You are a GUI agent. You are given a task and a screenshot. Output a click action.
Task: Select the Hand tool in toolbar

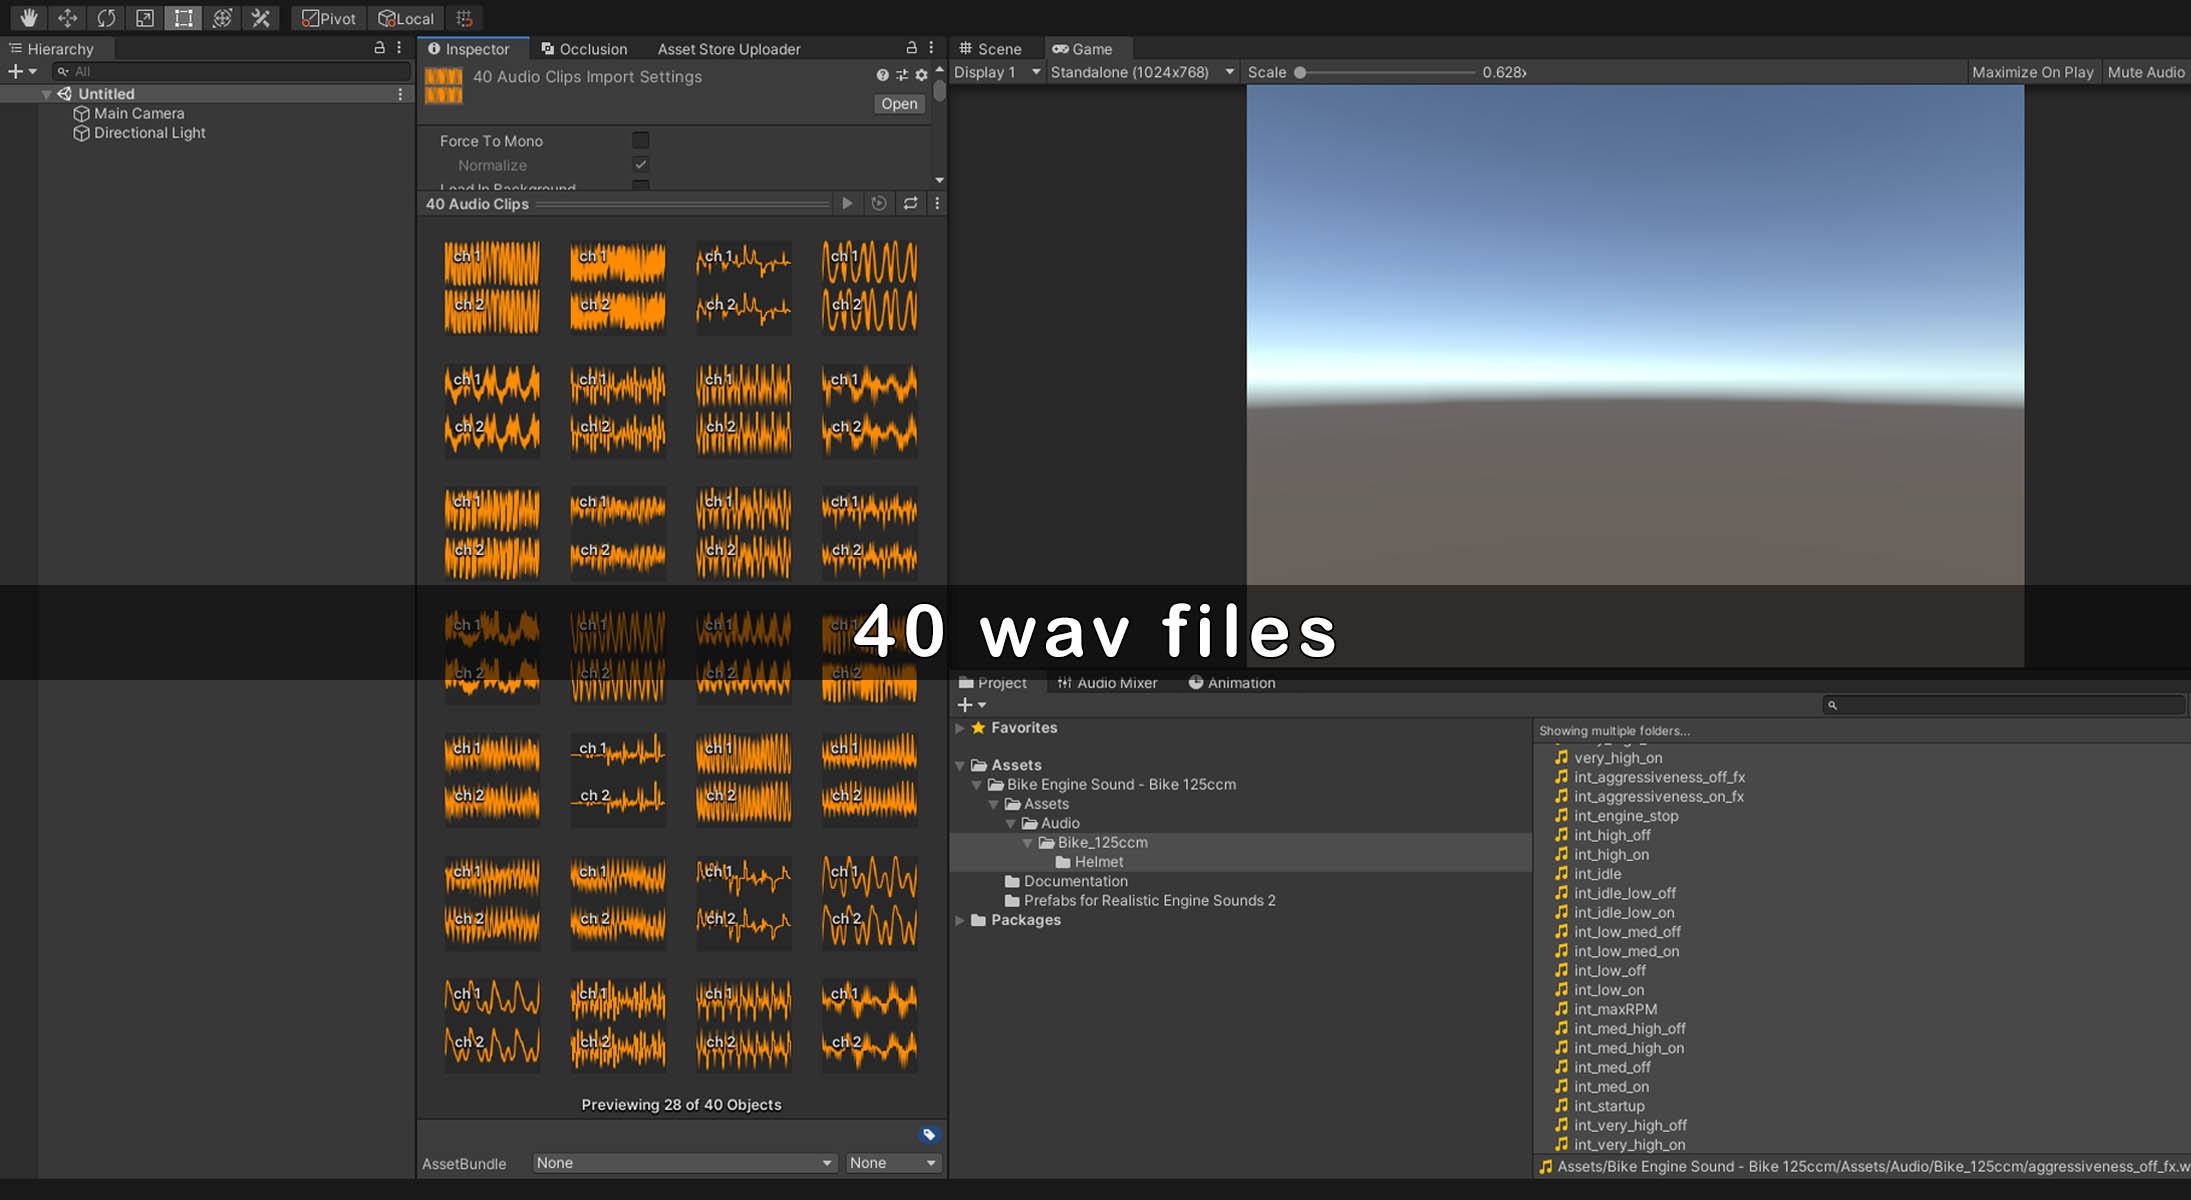point(29,18)
